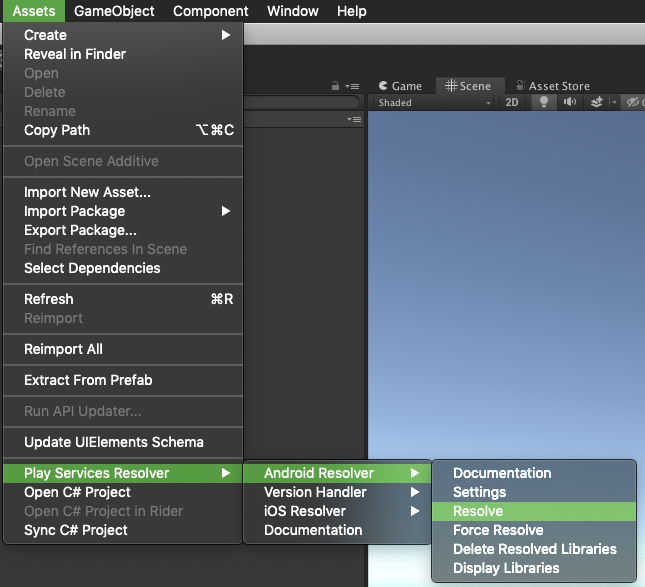This screenshot has width=645, height=587.
Task: Toggle 2D scene view mode
Action: (x=512, y=102)
